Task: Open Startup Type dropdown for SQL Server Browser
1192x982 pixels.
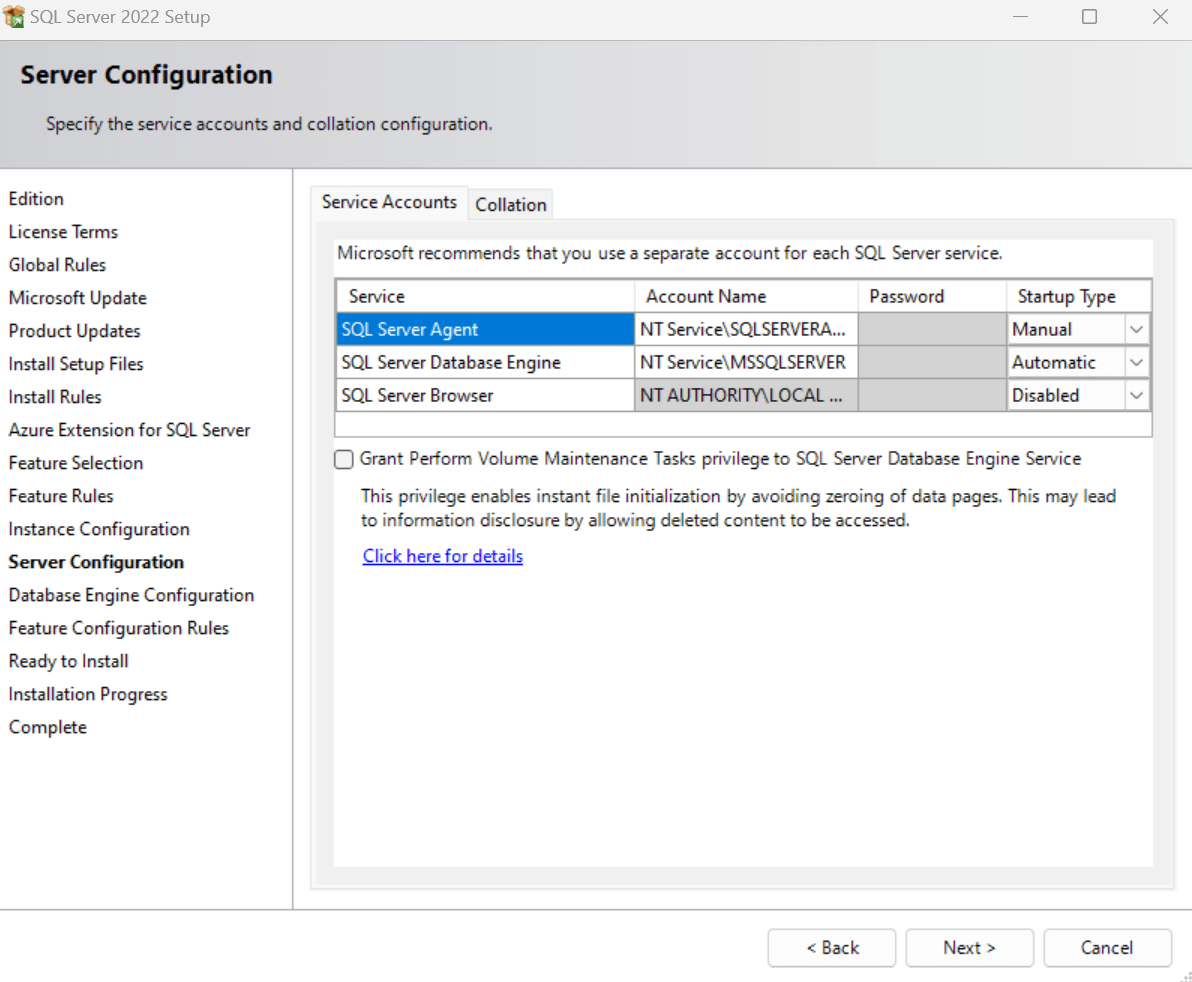Action: [1136, 395]
